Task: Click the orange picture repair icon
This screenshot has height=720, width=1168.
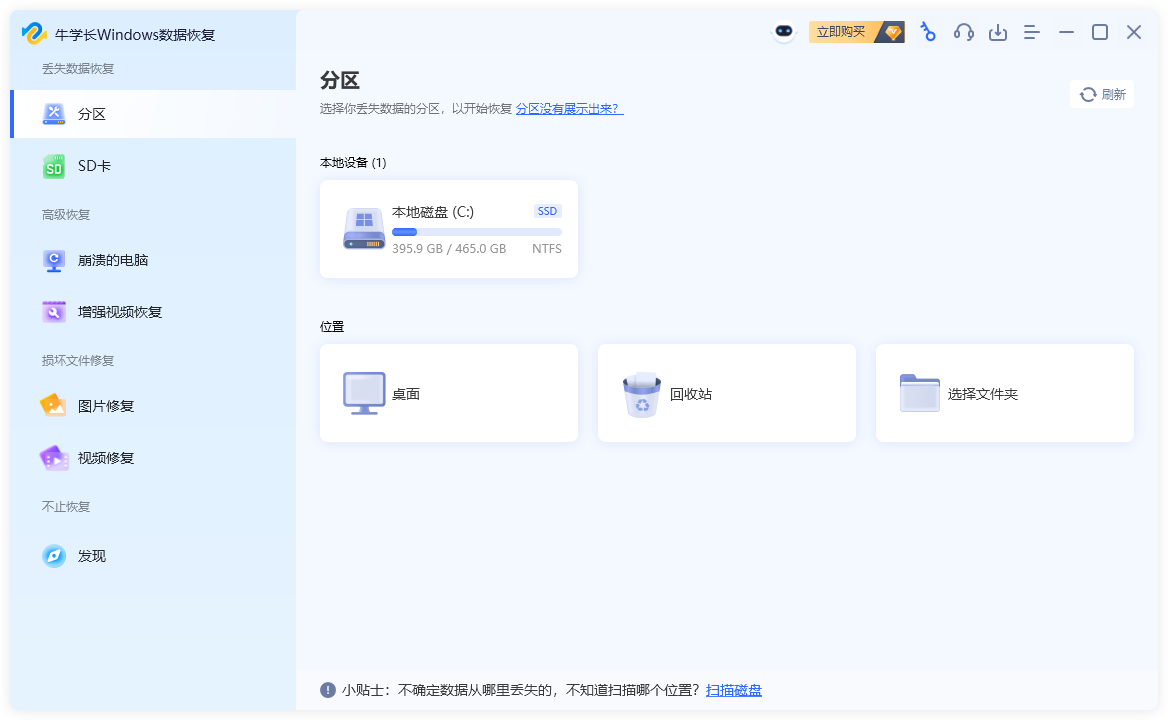Action: [x=54, y=406]
